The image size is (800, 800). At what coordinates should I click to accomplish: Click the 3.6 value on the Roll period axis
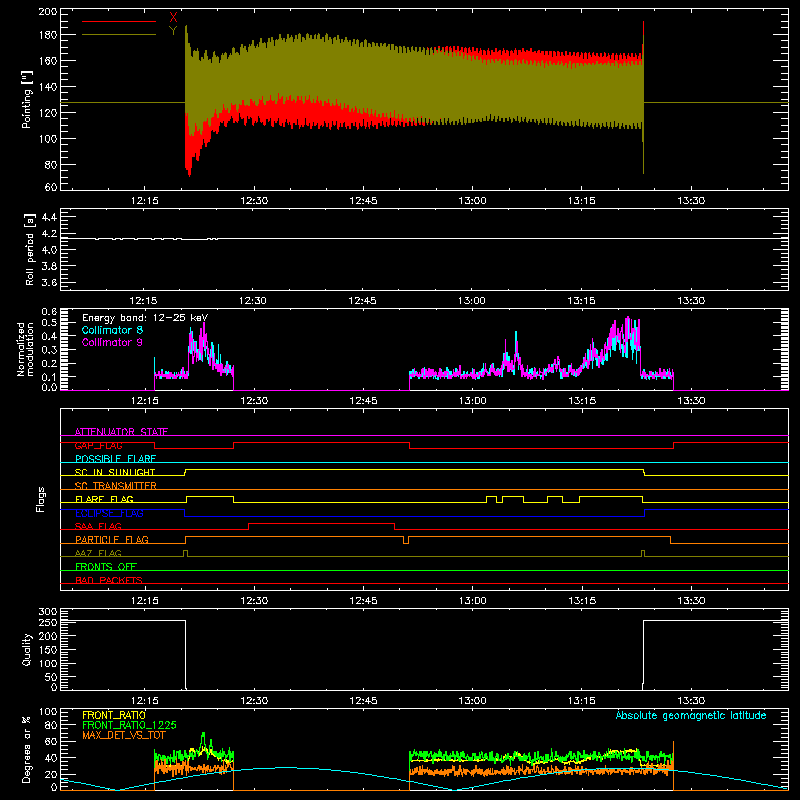click(49, 282)
